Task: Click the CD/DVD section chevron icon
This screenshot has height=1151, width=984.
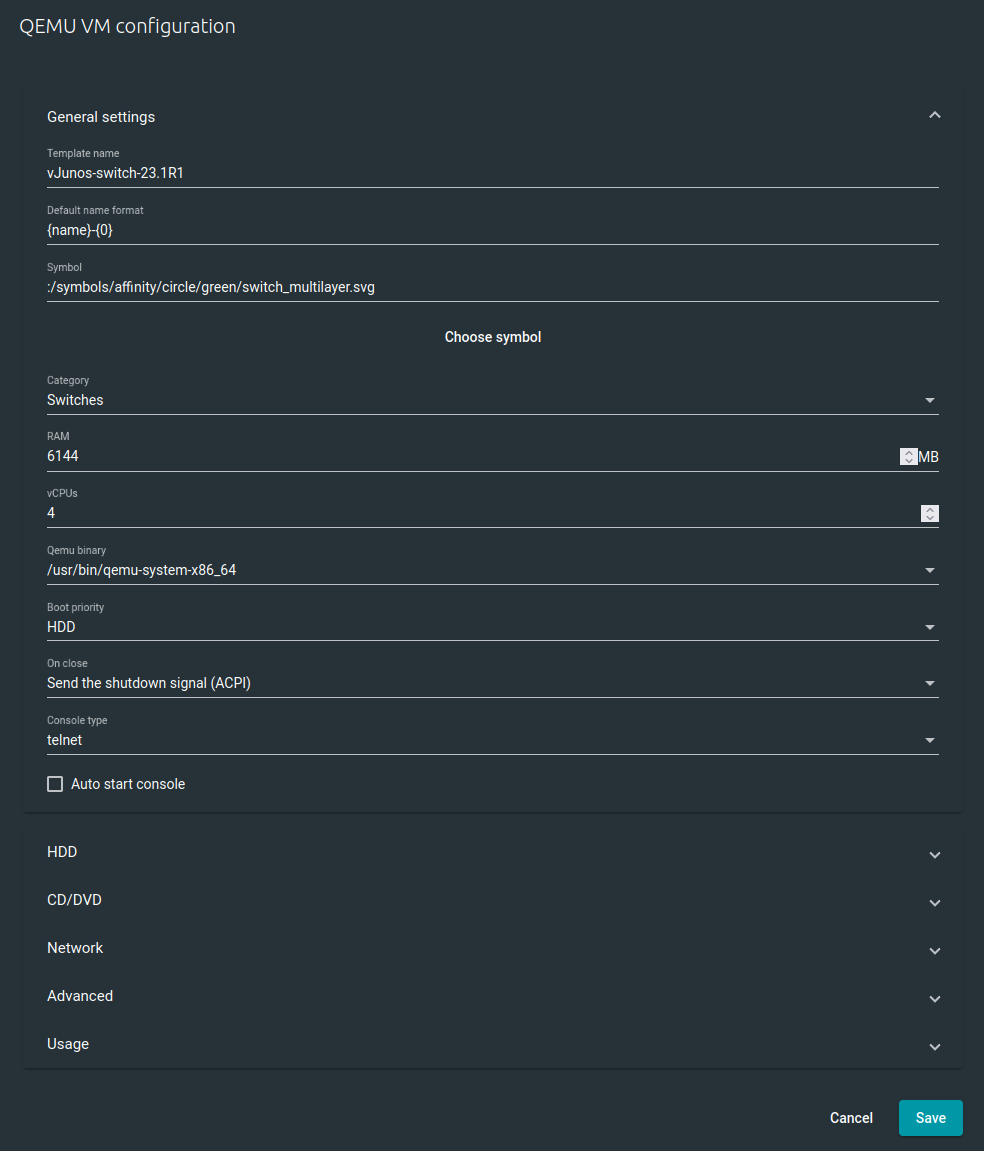Action: 934,902
